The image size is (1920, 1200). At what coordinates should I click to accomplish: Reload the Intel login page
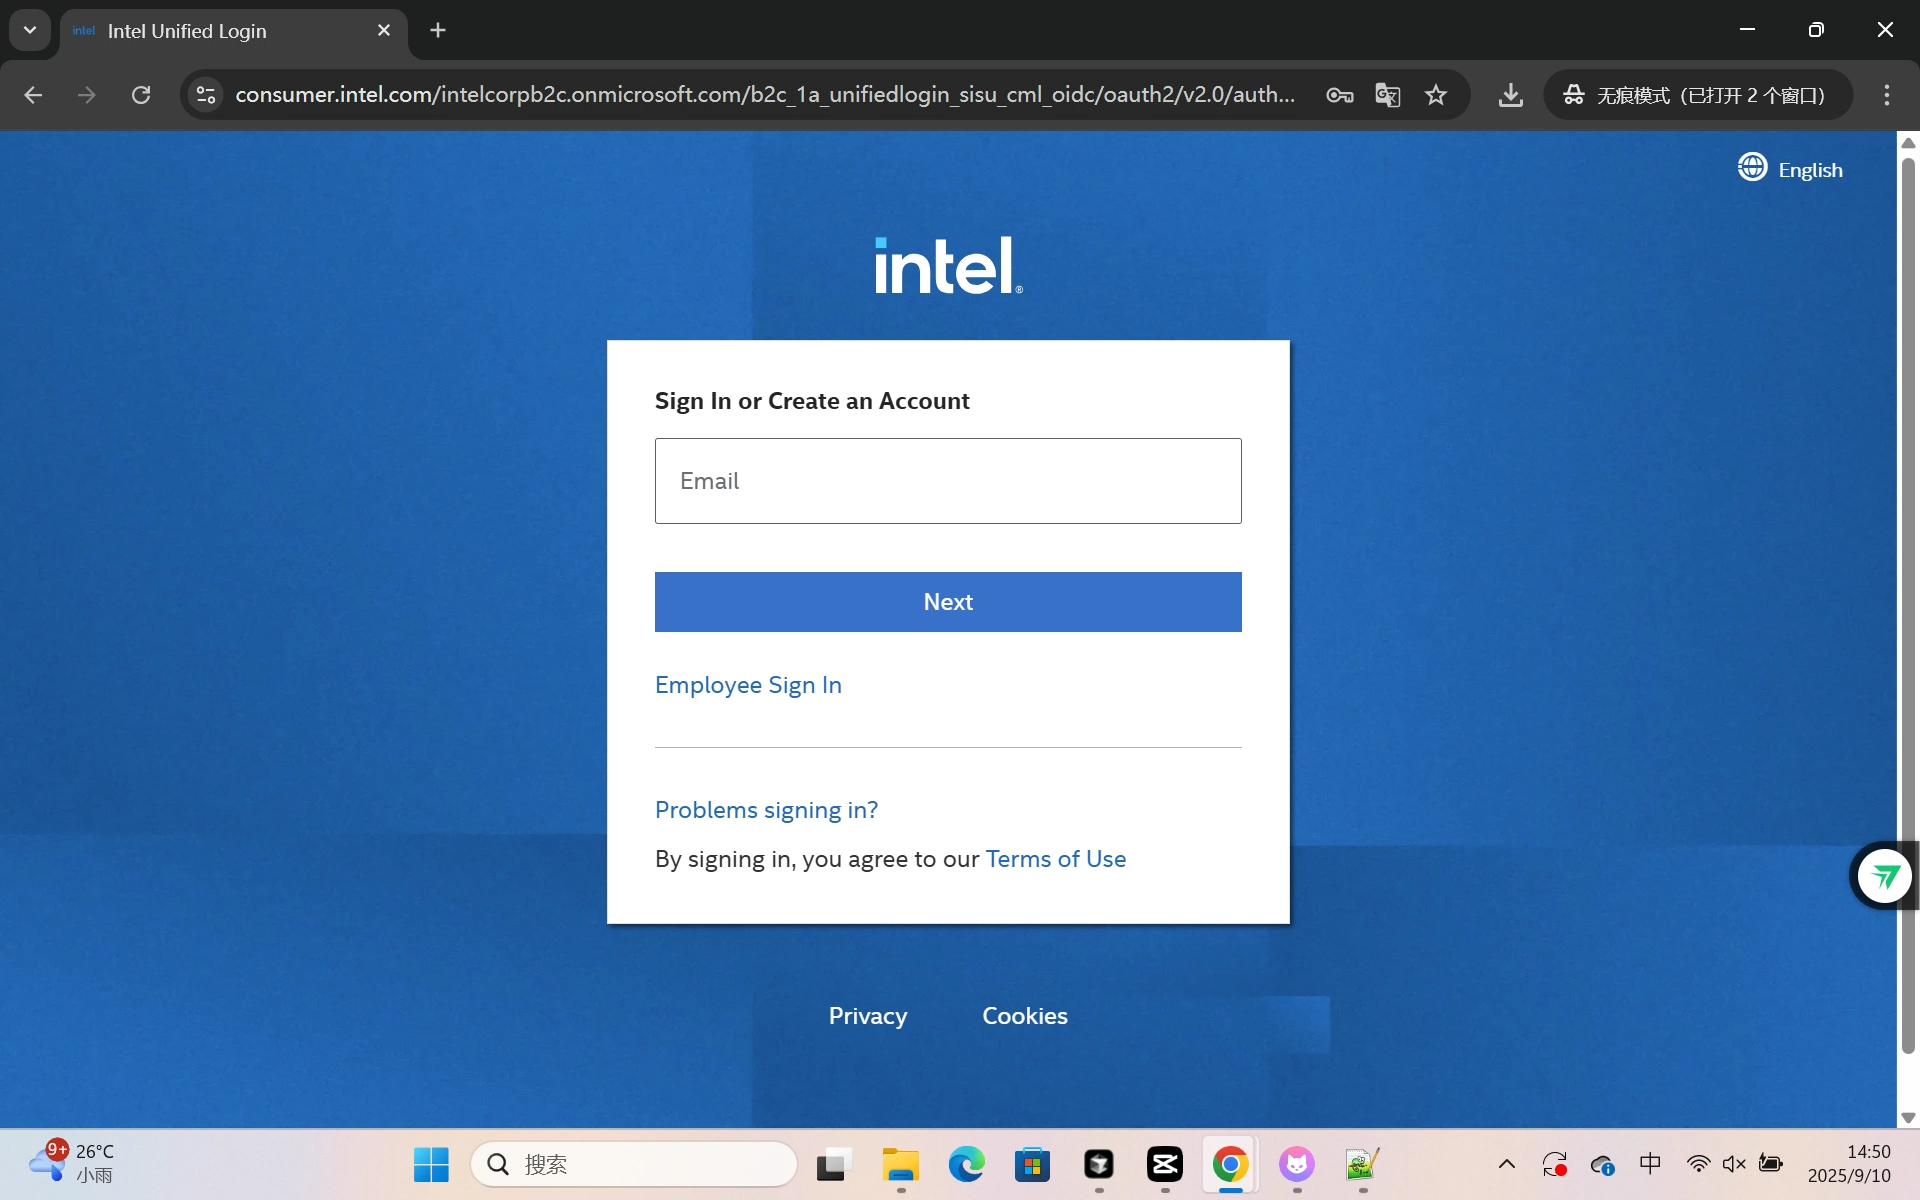coord(141,95)
